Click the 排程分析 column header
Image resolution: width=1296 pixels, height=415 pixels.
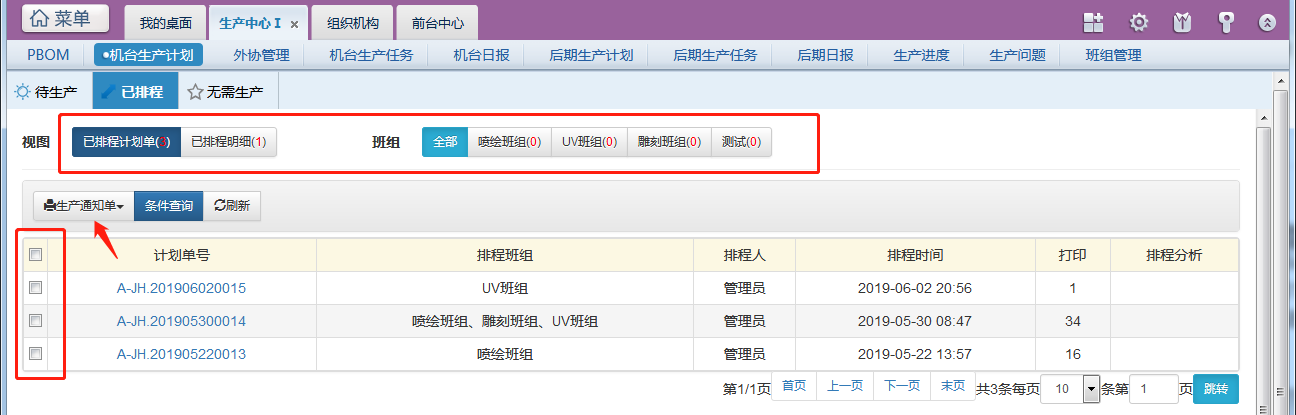[x=1174, y=255]
